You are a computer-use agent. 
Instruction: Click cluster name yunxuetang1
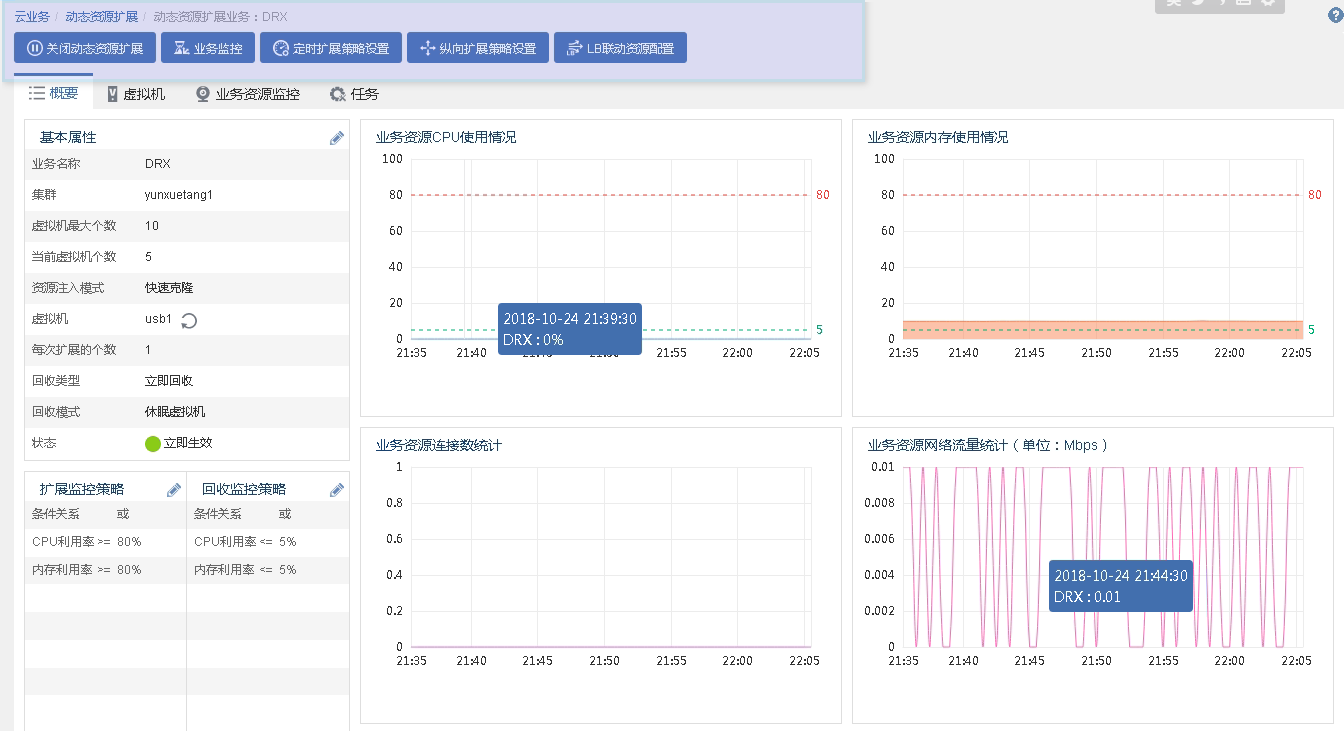[x=179, y=195]
